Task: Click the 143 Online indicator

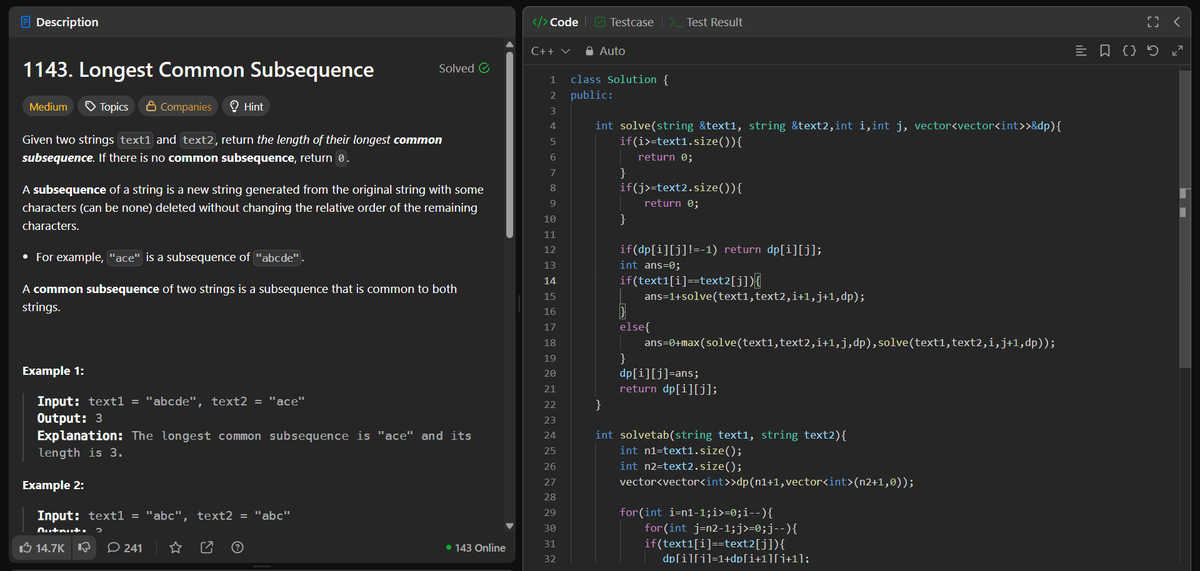Action: pos(475,548)
